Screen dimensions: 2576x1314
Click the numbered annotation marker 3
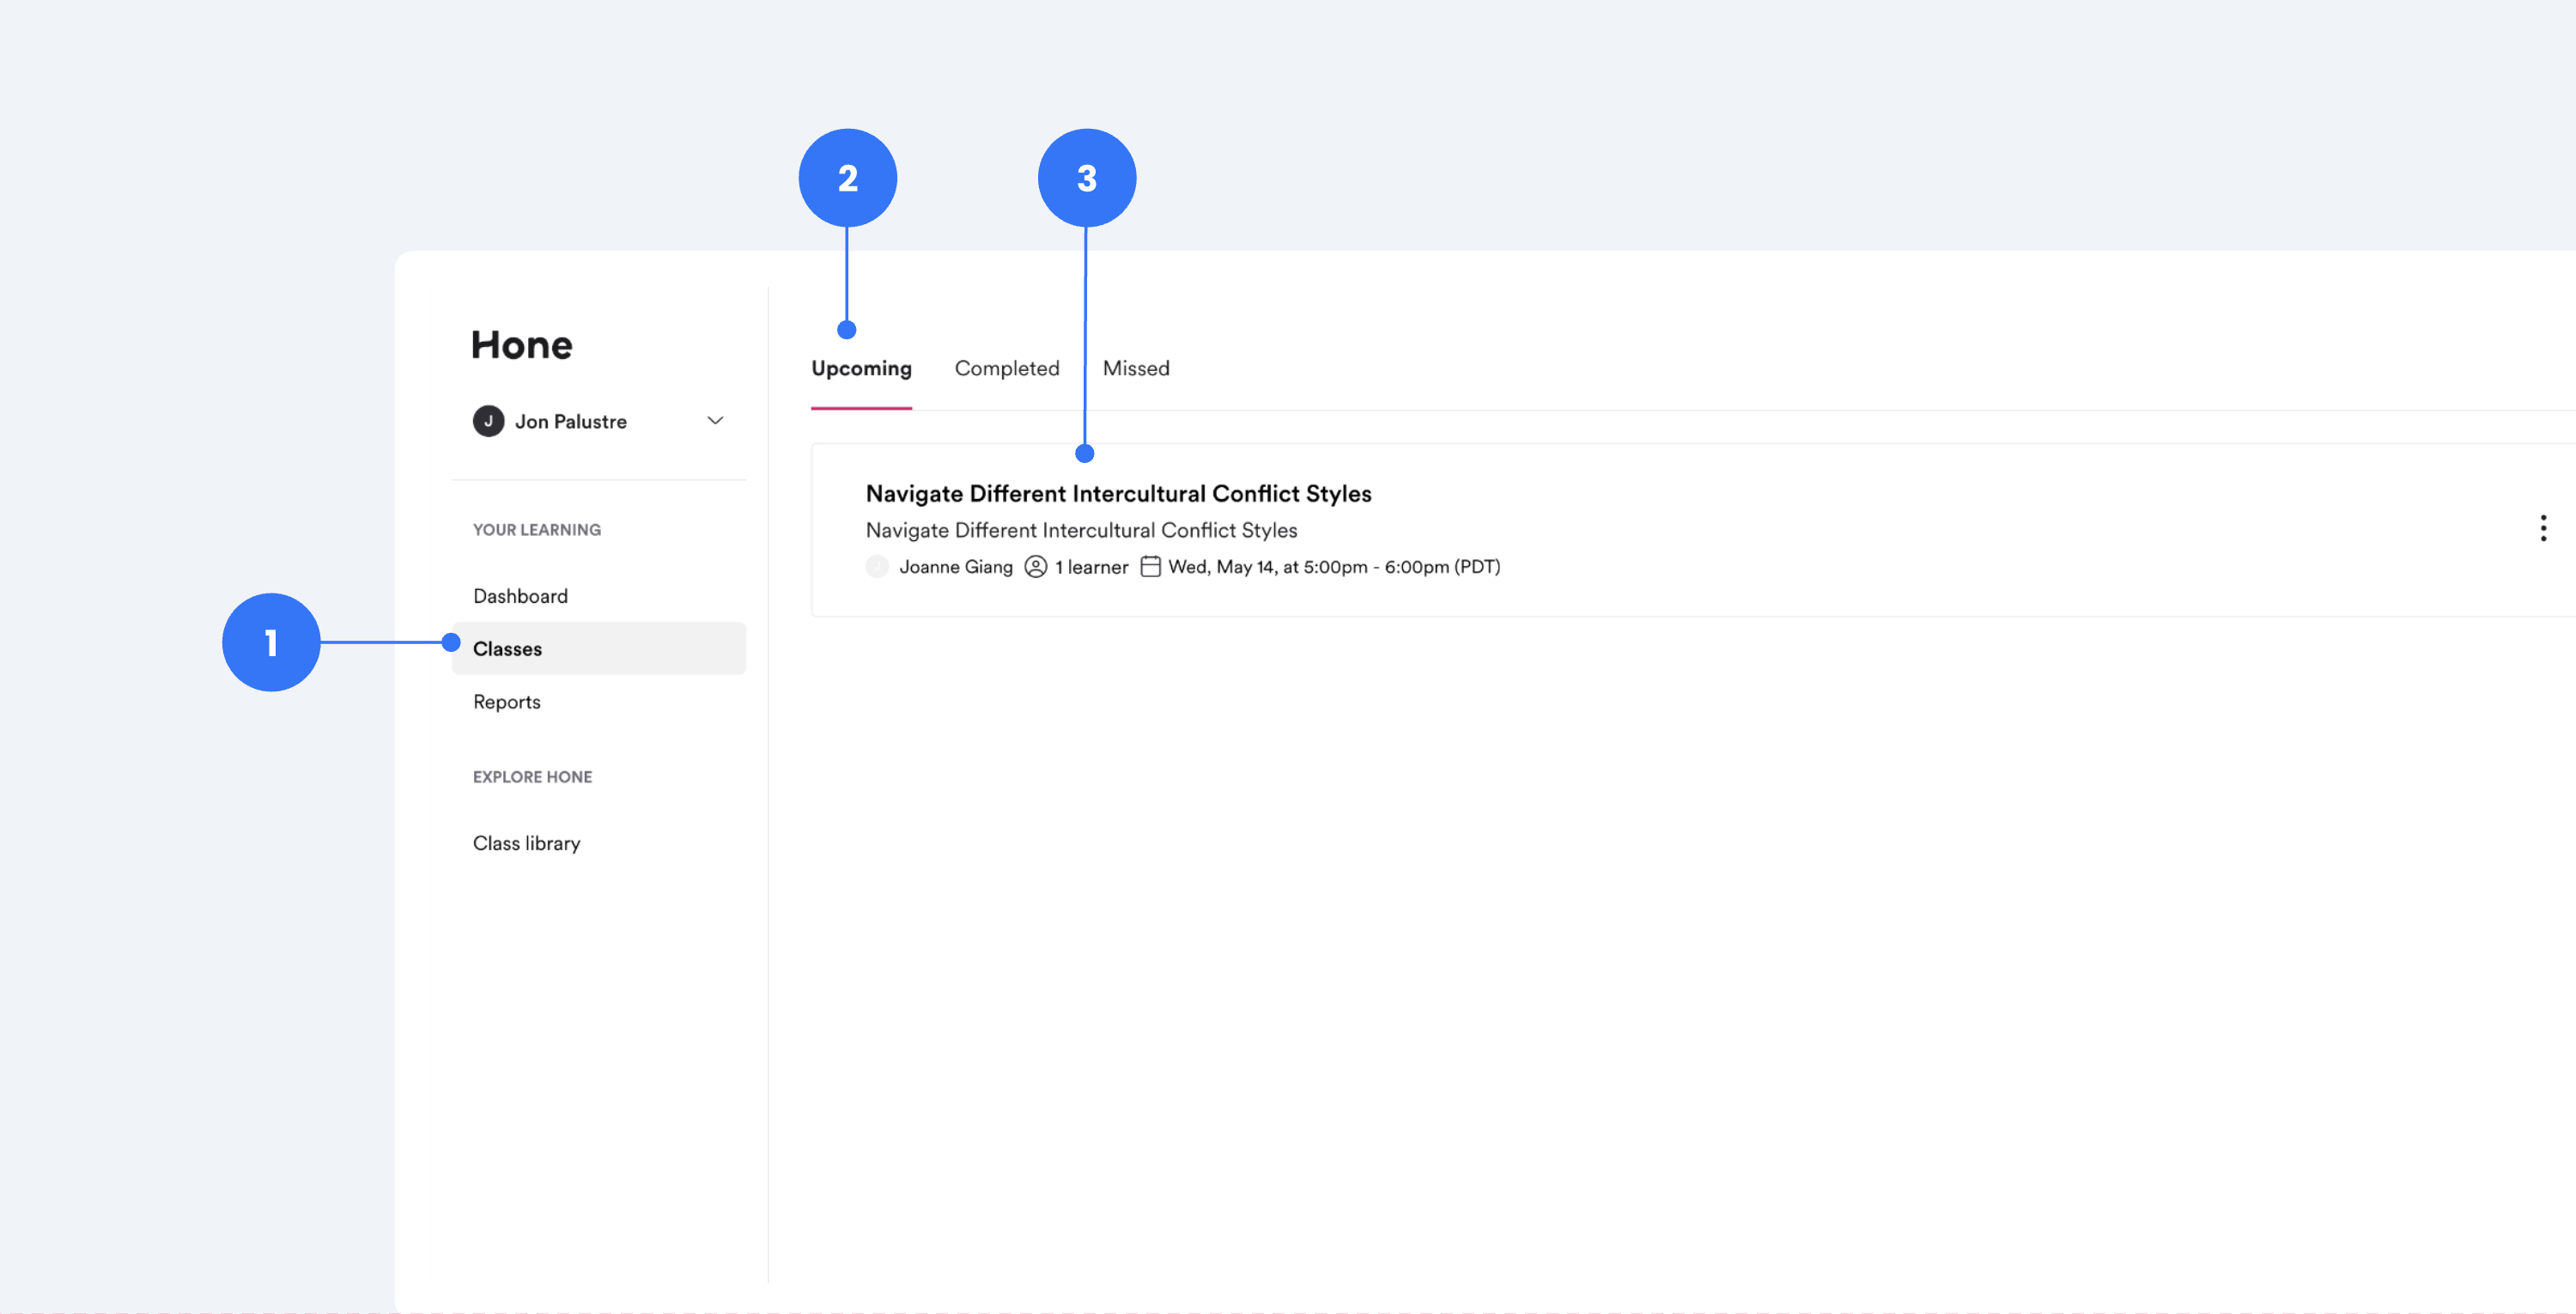1086,178
